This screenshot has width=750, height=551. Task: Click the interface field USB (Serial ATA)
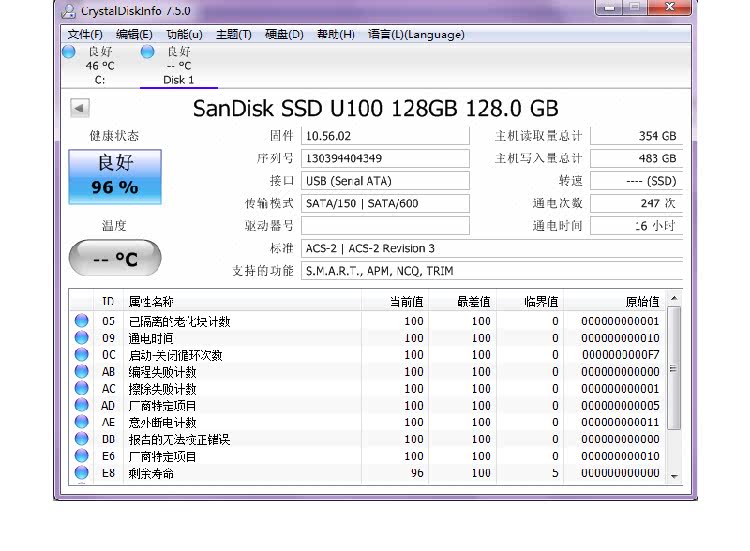(x=385, y=181)
